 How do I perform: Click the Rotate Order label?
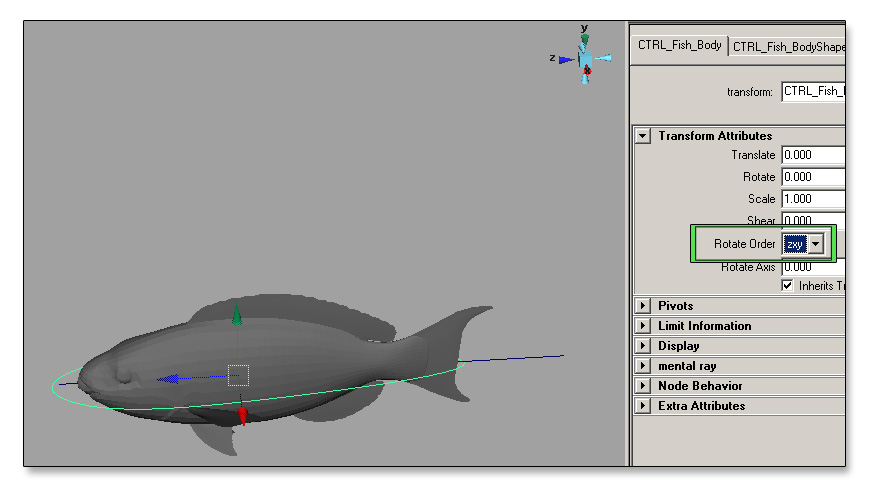click(x=744, y=244)
